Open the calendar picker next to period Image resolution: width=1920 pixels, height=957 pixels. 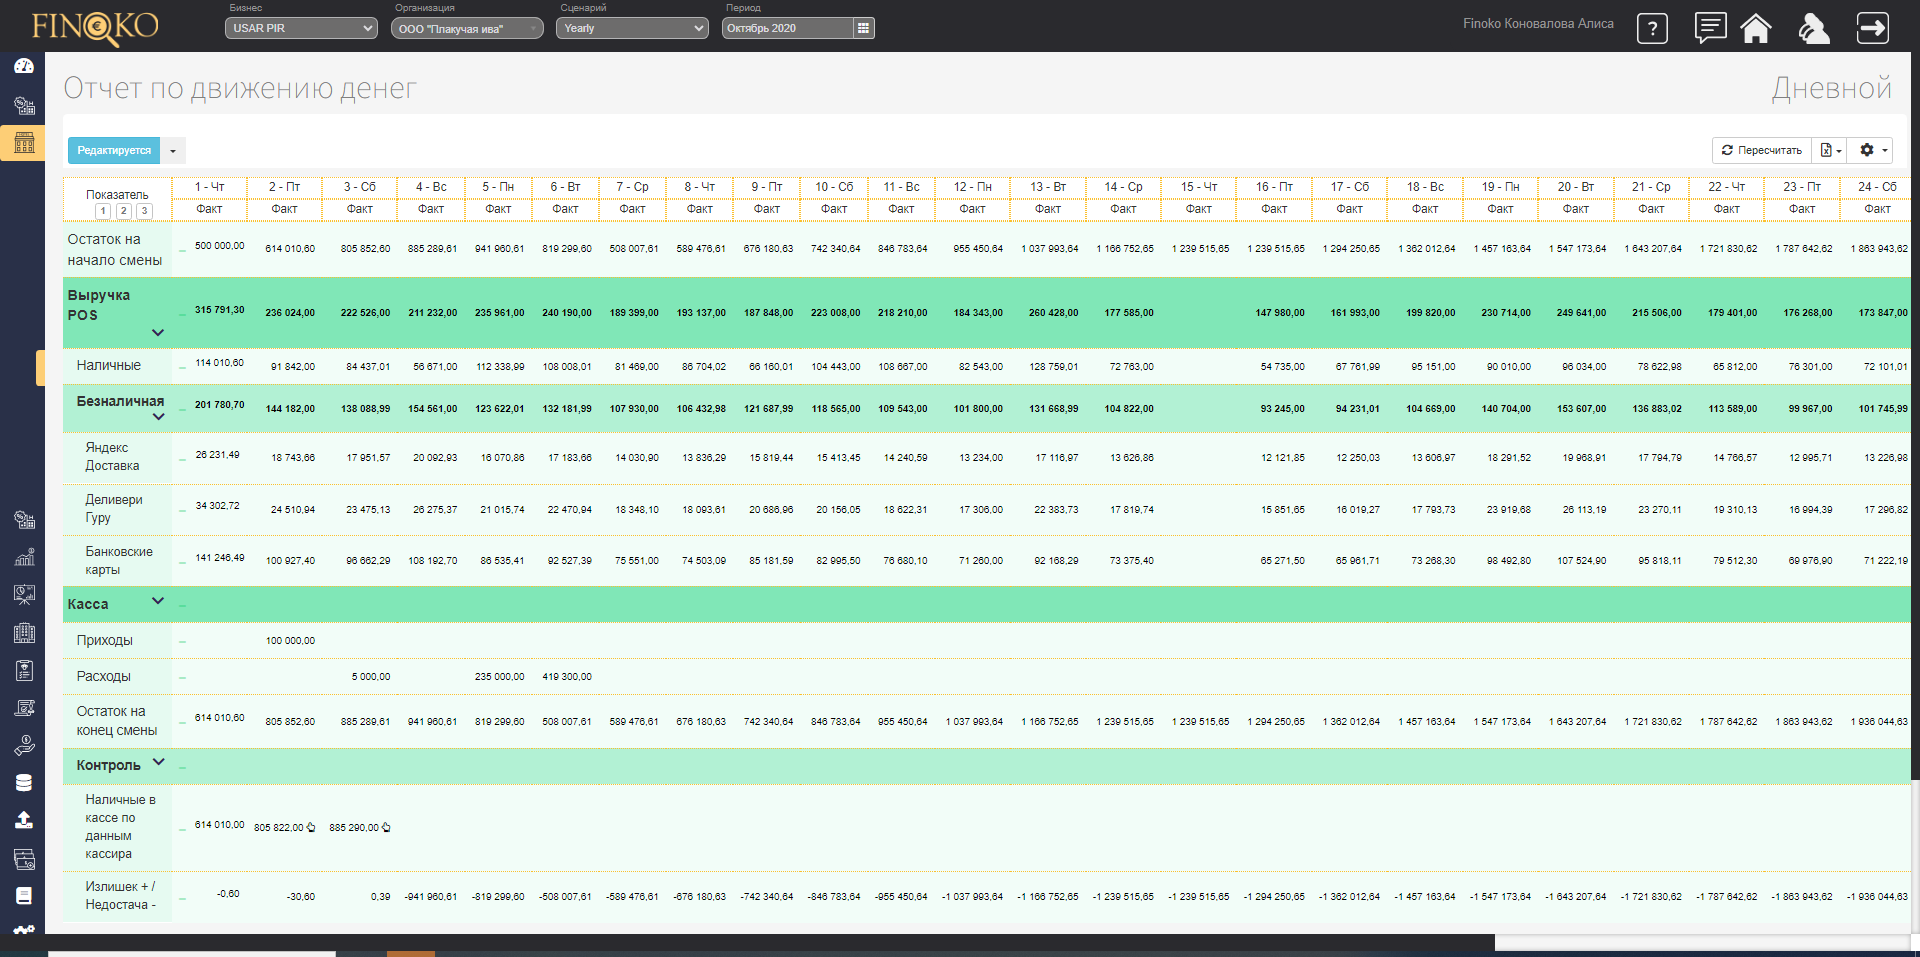(863, 28)
